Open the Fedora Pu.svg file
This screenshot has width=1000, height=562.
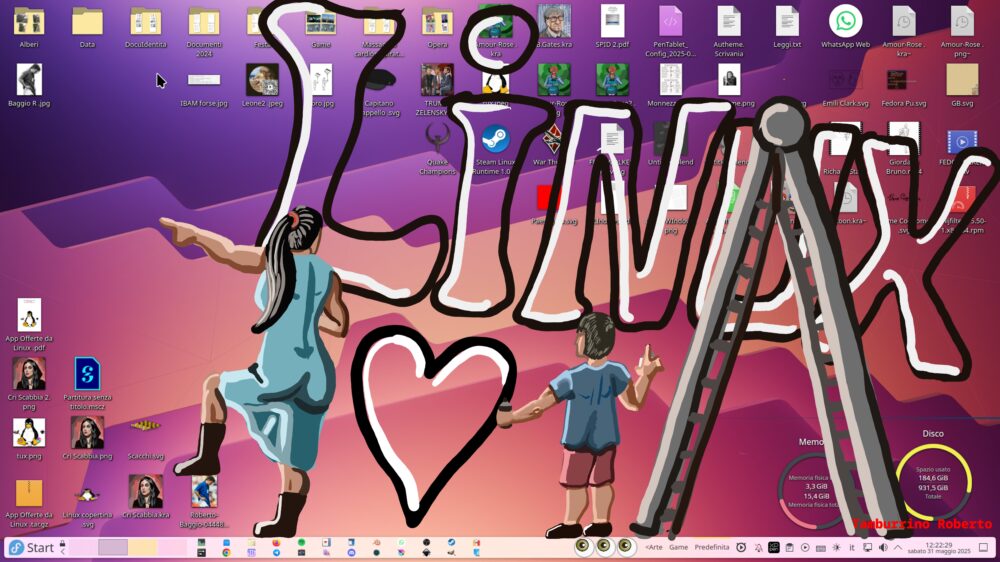pos(904,88)
